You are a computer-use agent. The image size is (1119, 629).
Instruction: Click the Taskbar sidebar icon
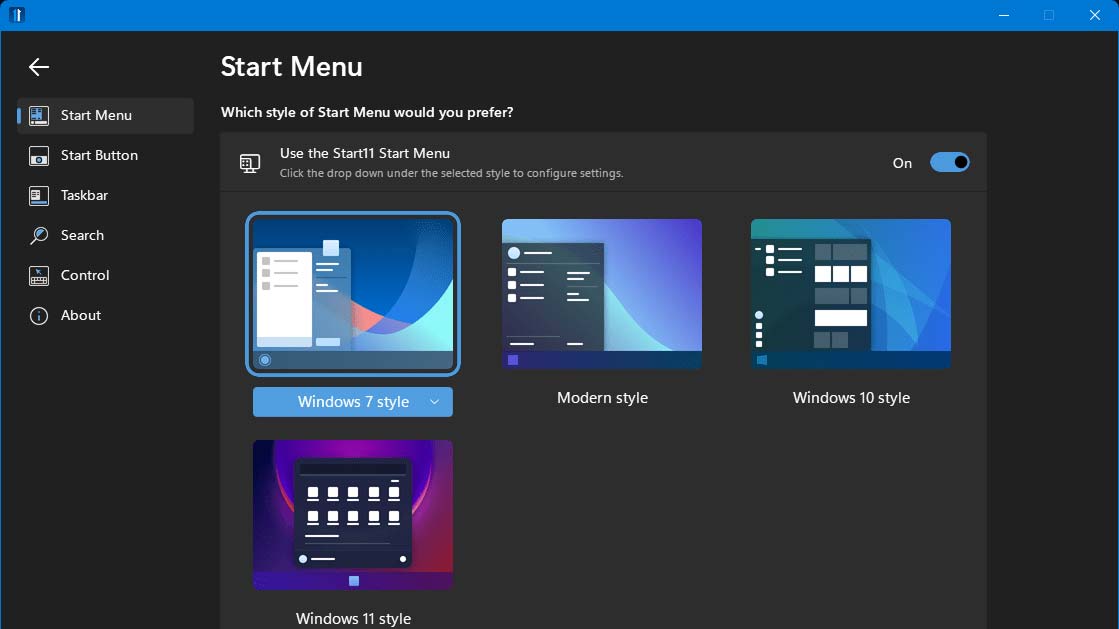click(x=39, y=196)
